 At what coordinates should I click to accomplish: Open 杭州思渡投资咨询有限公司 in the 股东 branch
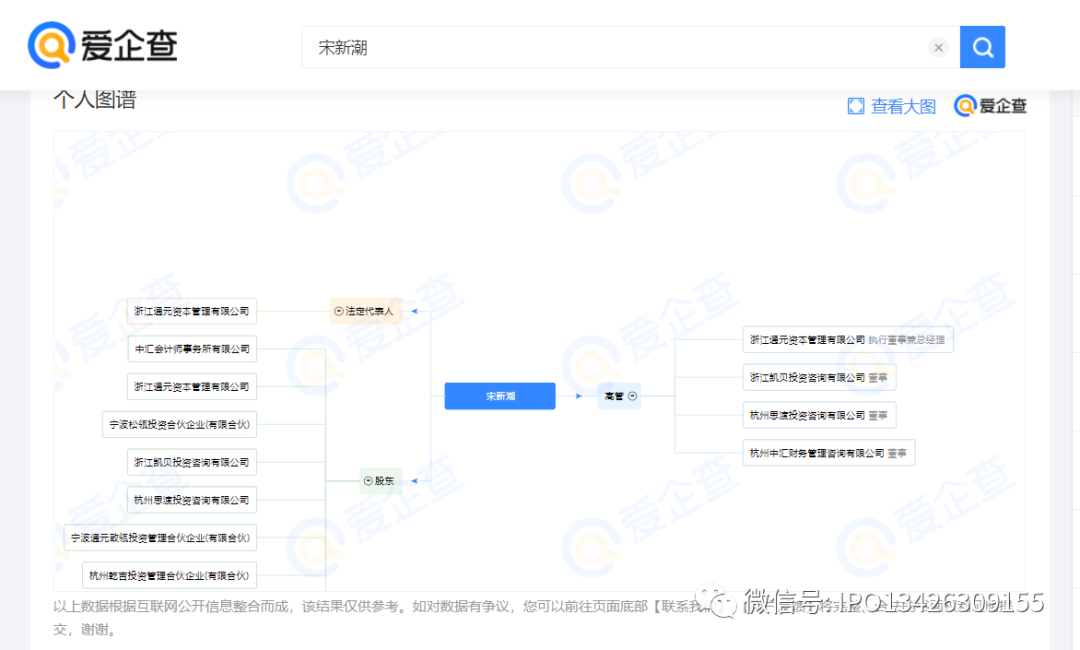tap(191, 500)
